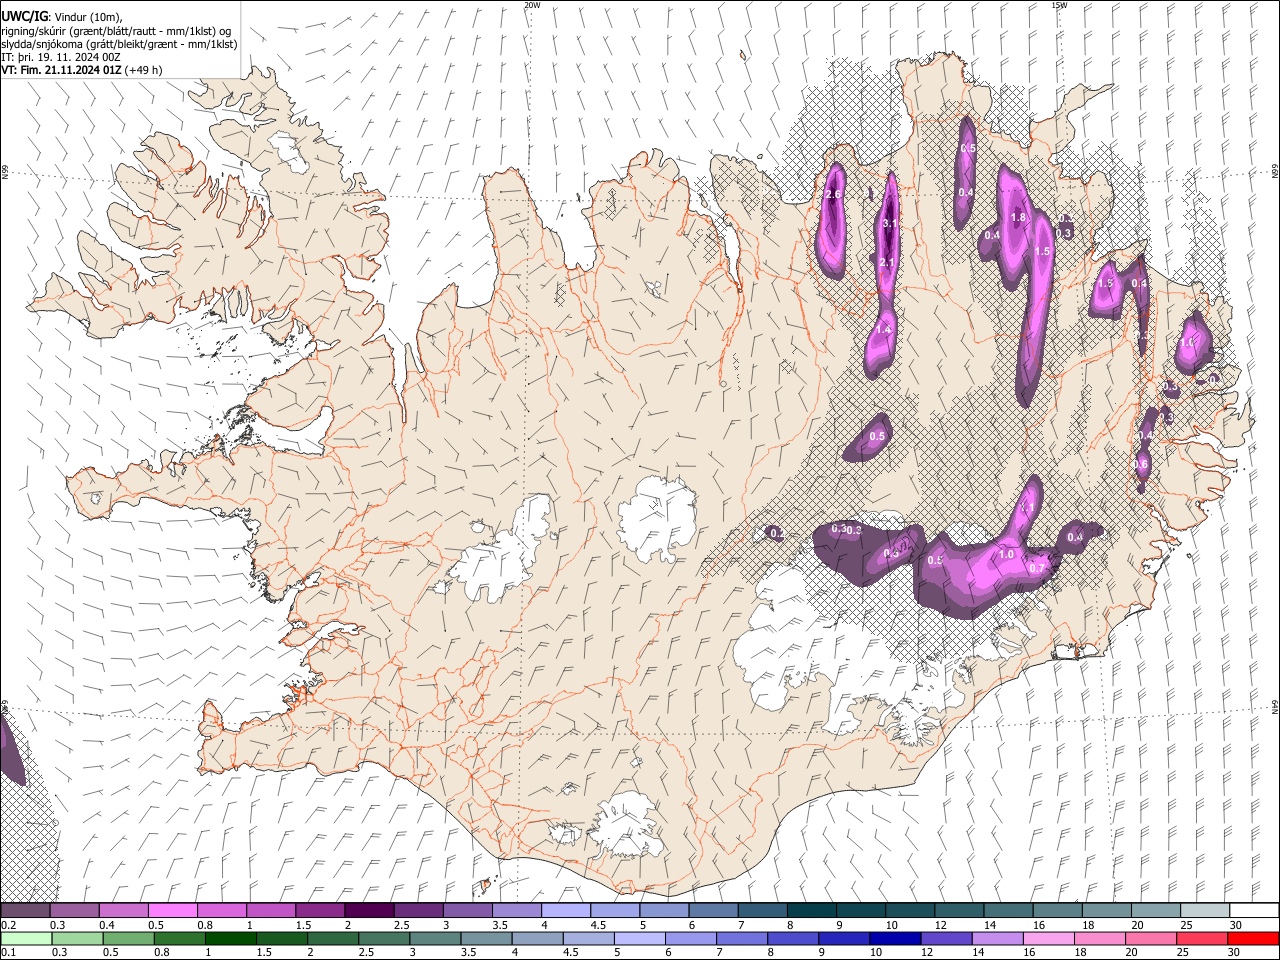Click the '0.6' snowfall value in the east
Screen dimensions: 1280x960
pyautogui.click(x=1141, y=464)
